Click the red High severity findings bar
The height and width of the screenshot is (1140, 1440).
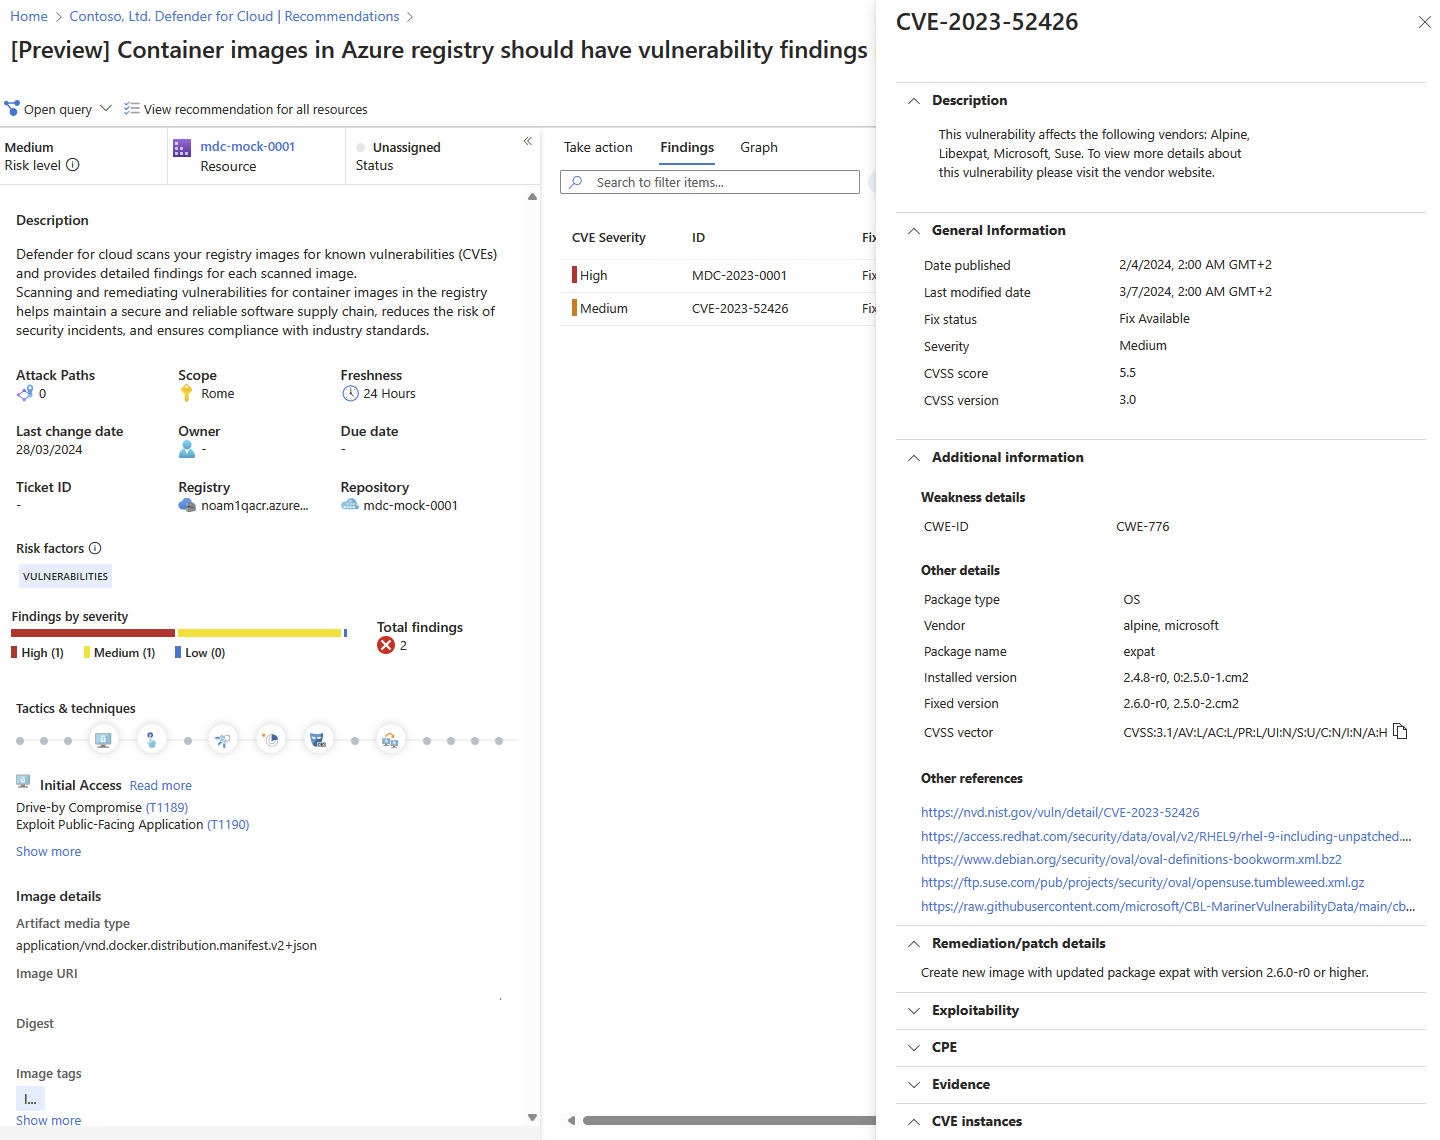point(93,633)
